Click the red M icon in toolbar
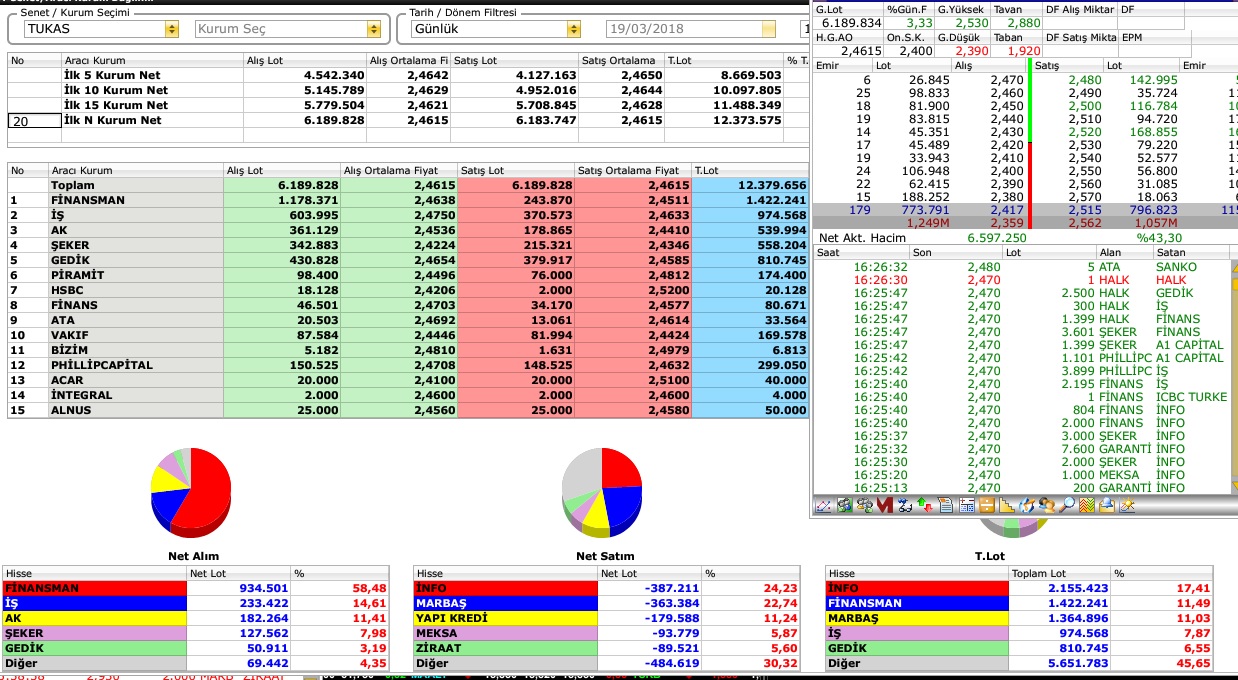 (885, 506)
